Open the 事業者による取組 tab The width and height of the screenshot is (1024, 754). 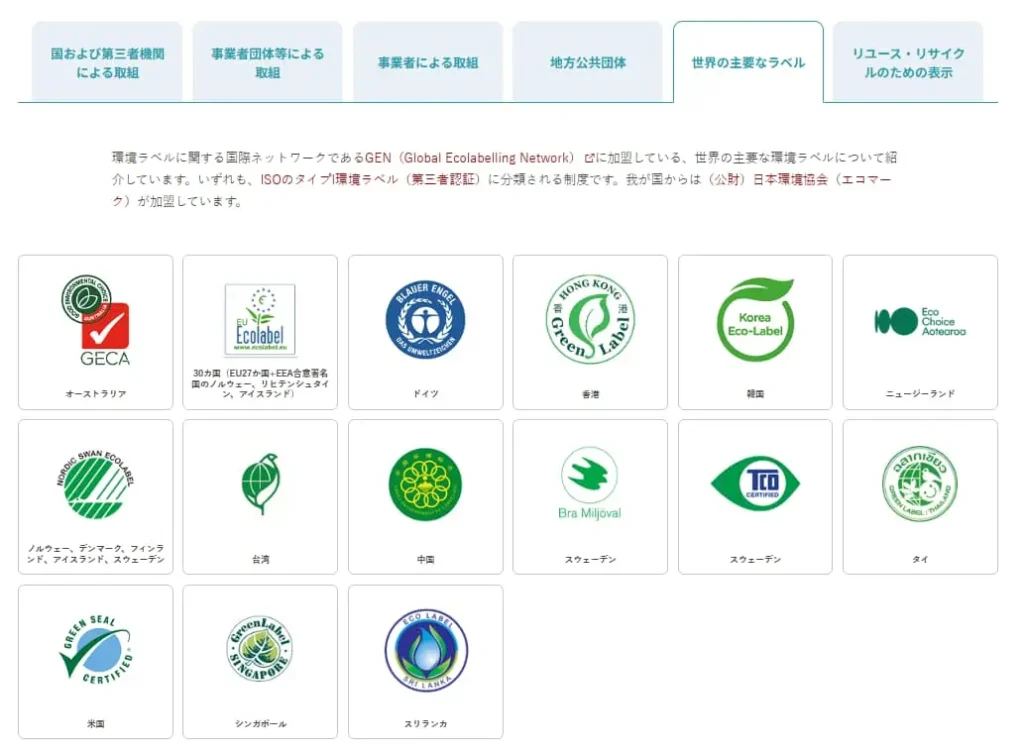427,62
